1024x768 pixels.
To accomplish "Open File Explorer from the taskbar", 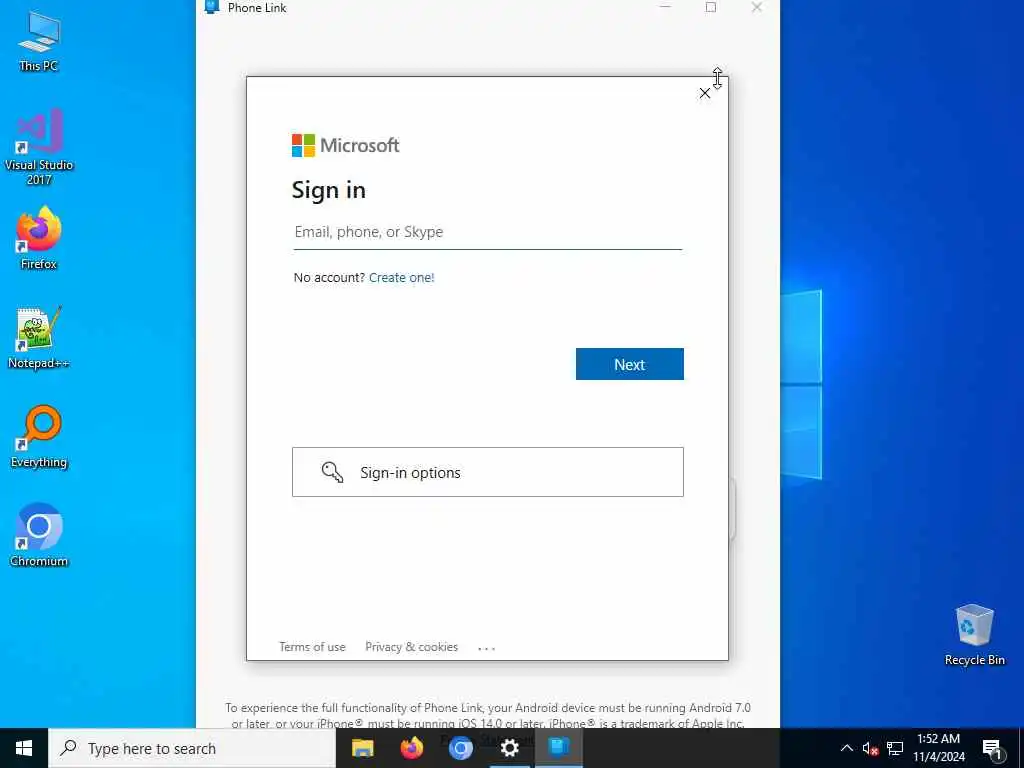I will click(362, 748).
